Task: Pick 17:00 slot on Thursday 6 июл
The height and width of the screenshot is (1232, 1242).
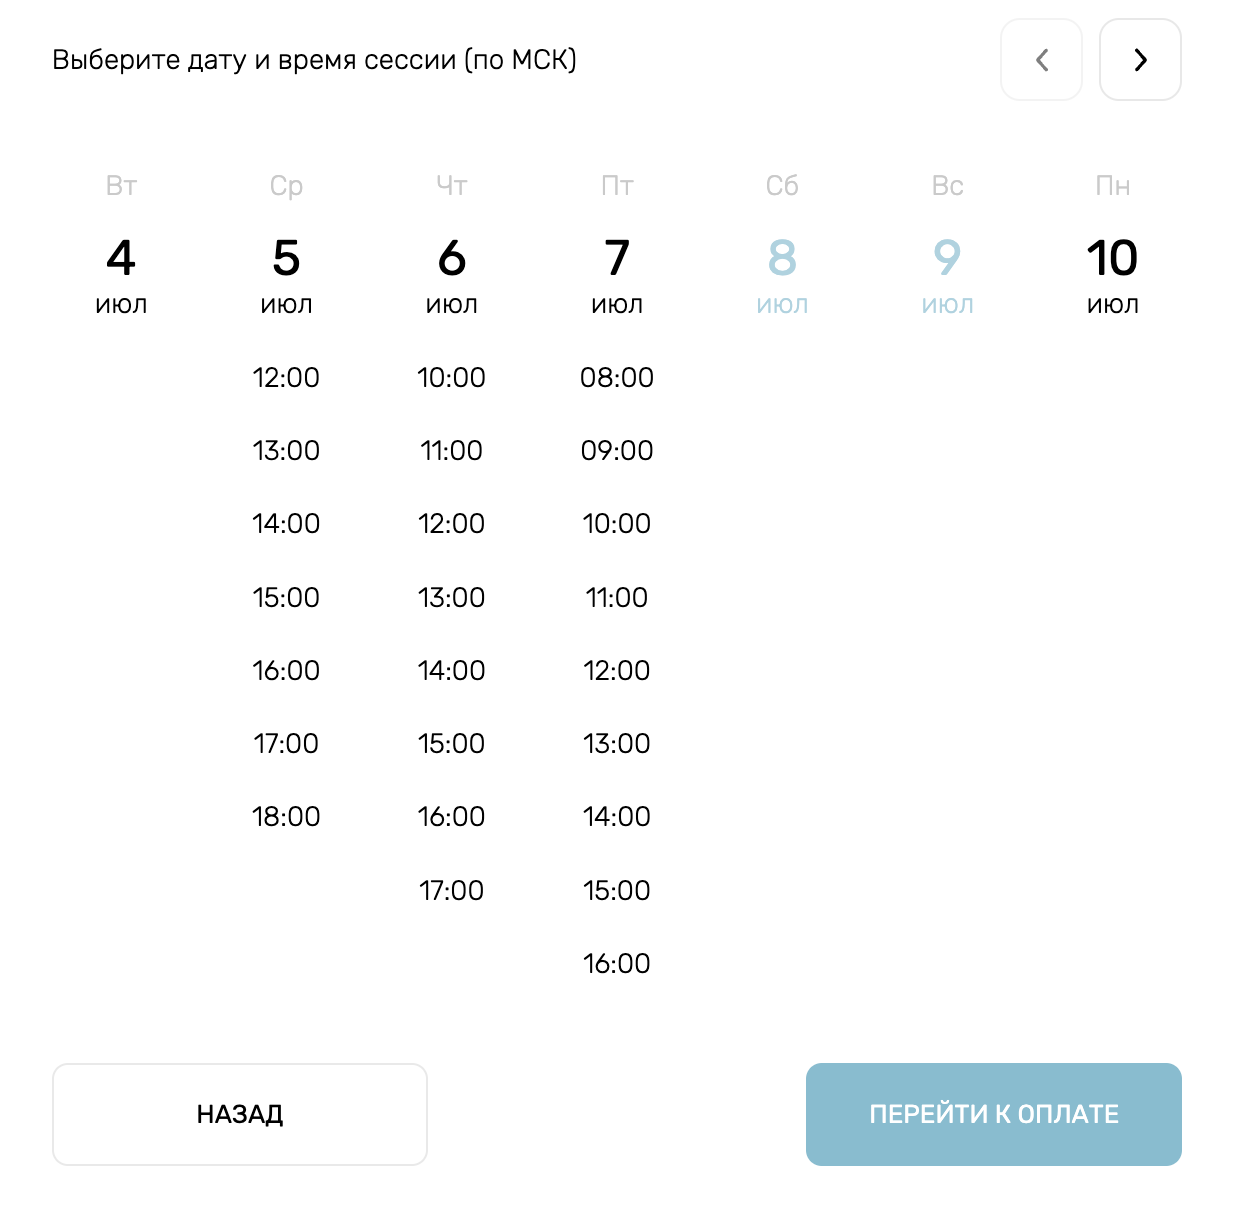Action: coord(451,890)
